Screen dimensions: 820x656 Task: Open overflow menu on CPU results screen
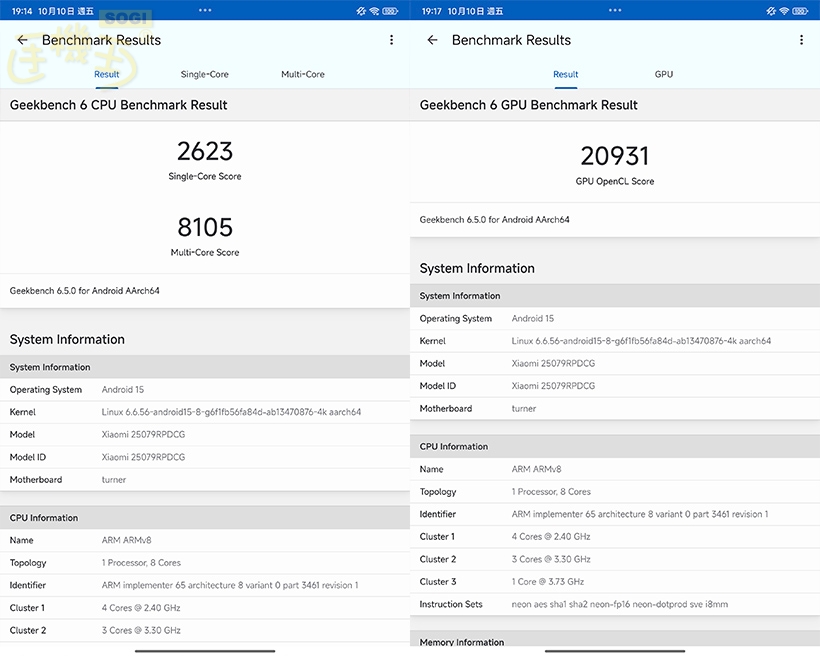(x=392, y=40)
